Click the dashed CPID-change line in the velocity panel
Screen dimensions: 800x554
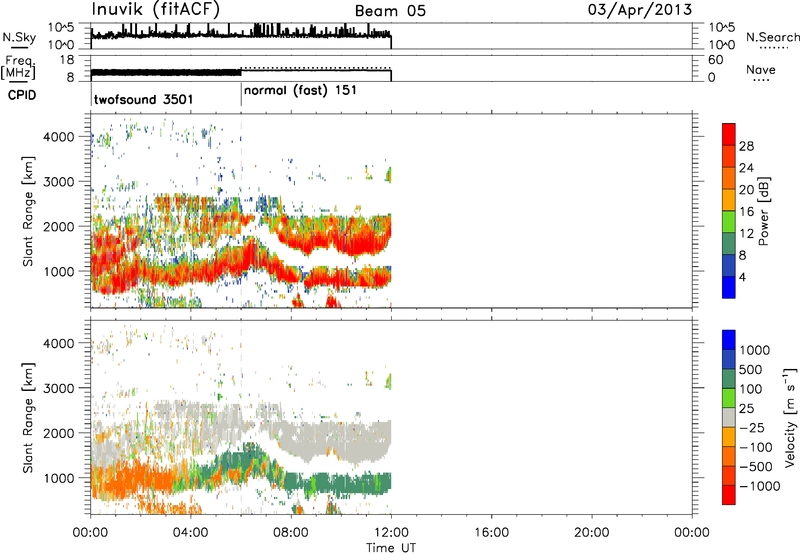(241, 418)
